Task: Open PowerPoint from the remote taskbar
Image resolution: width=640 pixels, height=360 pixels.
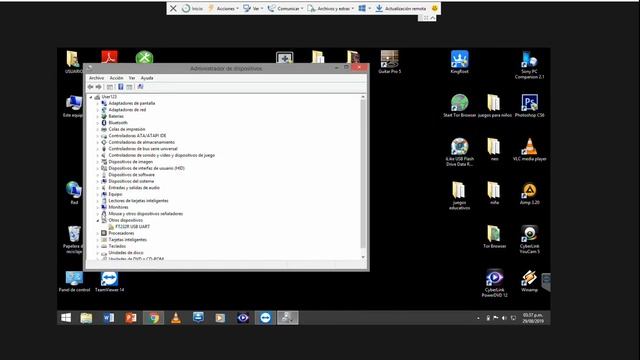Action: (131, 318)
